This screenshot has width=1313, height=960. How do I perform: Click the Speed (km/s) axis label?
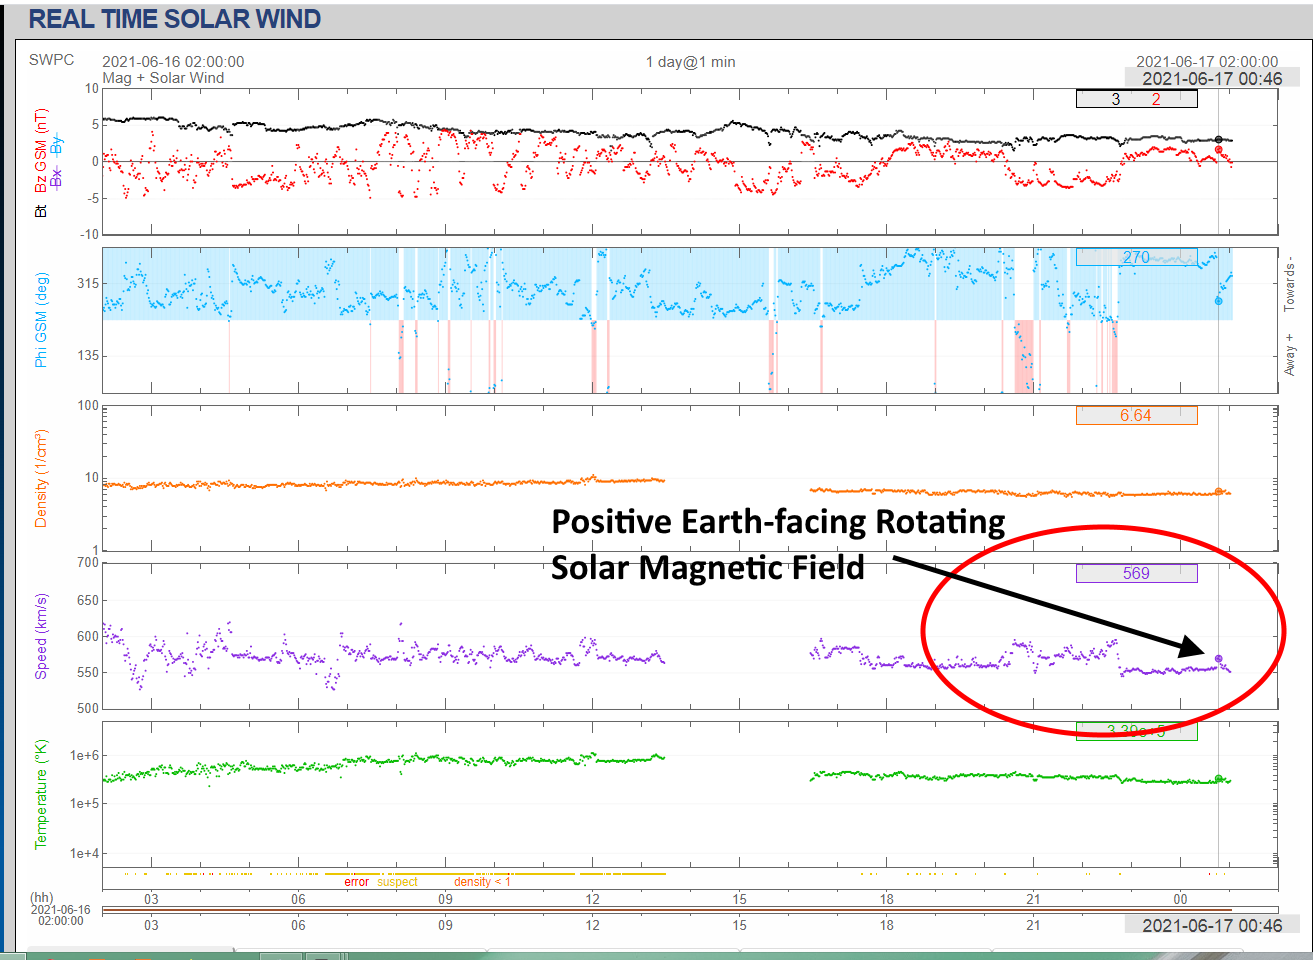coord(41,637)
